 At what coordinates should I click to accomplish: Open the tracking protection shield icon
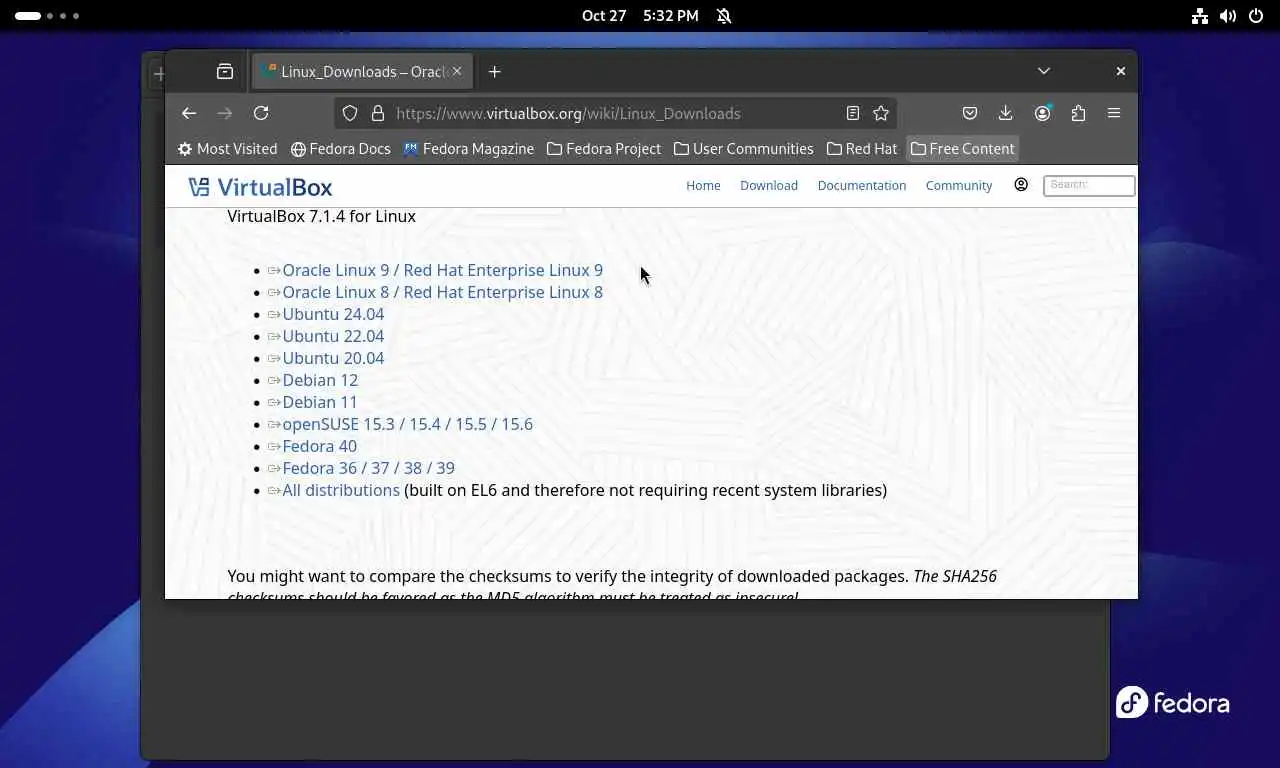point(350,113)
